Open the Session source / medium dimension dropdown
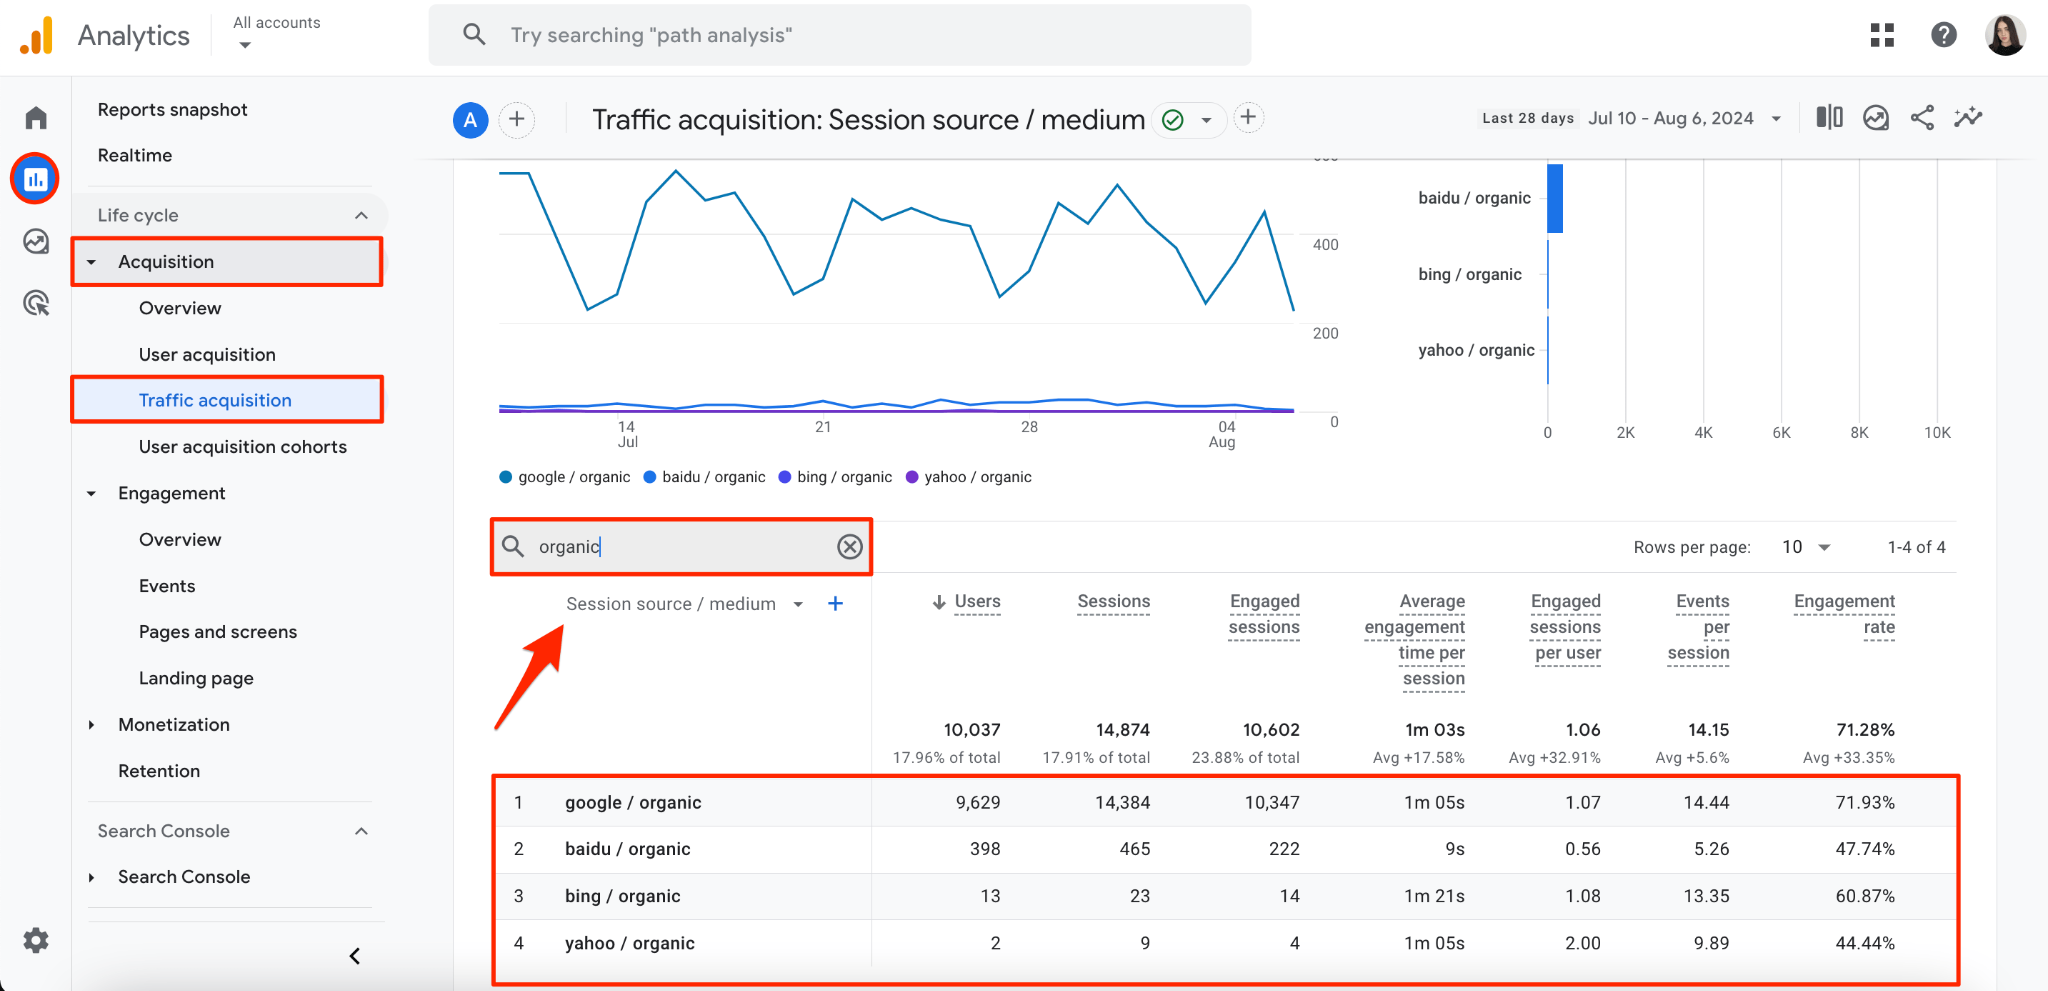 tap(681, 603)
